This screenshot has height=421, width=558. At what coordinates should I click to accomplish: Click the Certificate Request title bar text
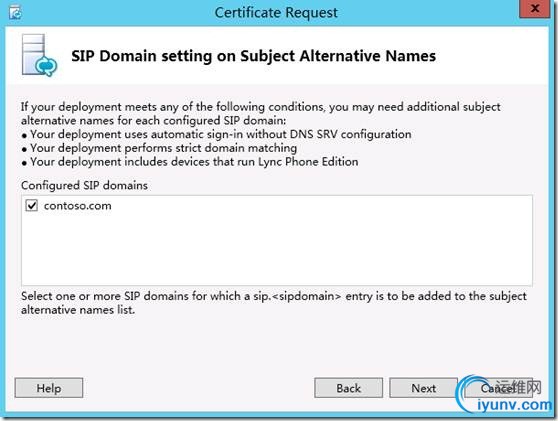coord(276,13)
